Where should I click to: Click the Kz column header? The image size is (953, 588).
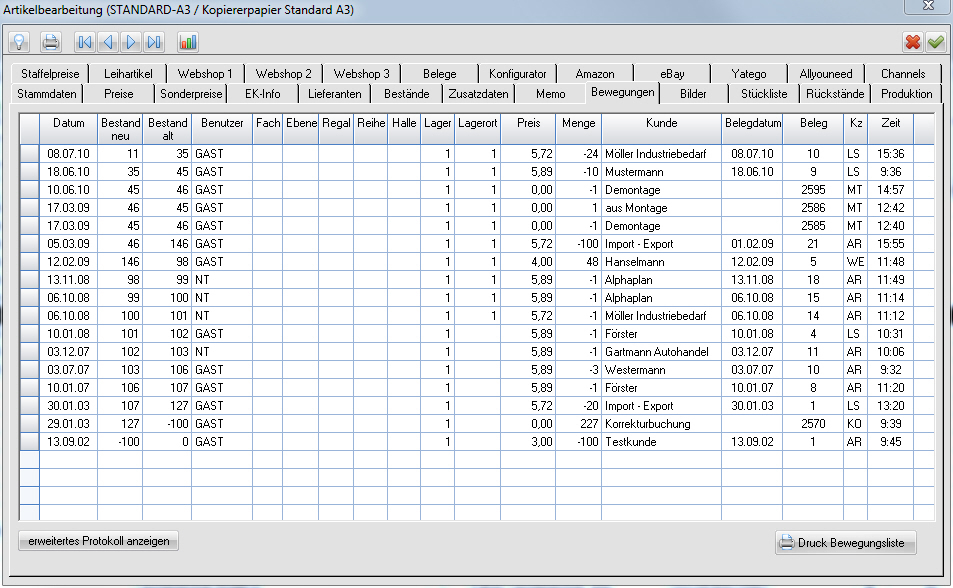856,129
